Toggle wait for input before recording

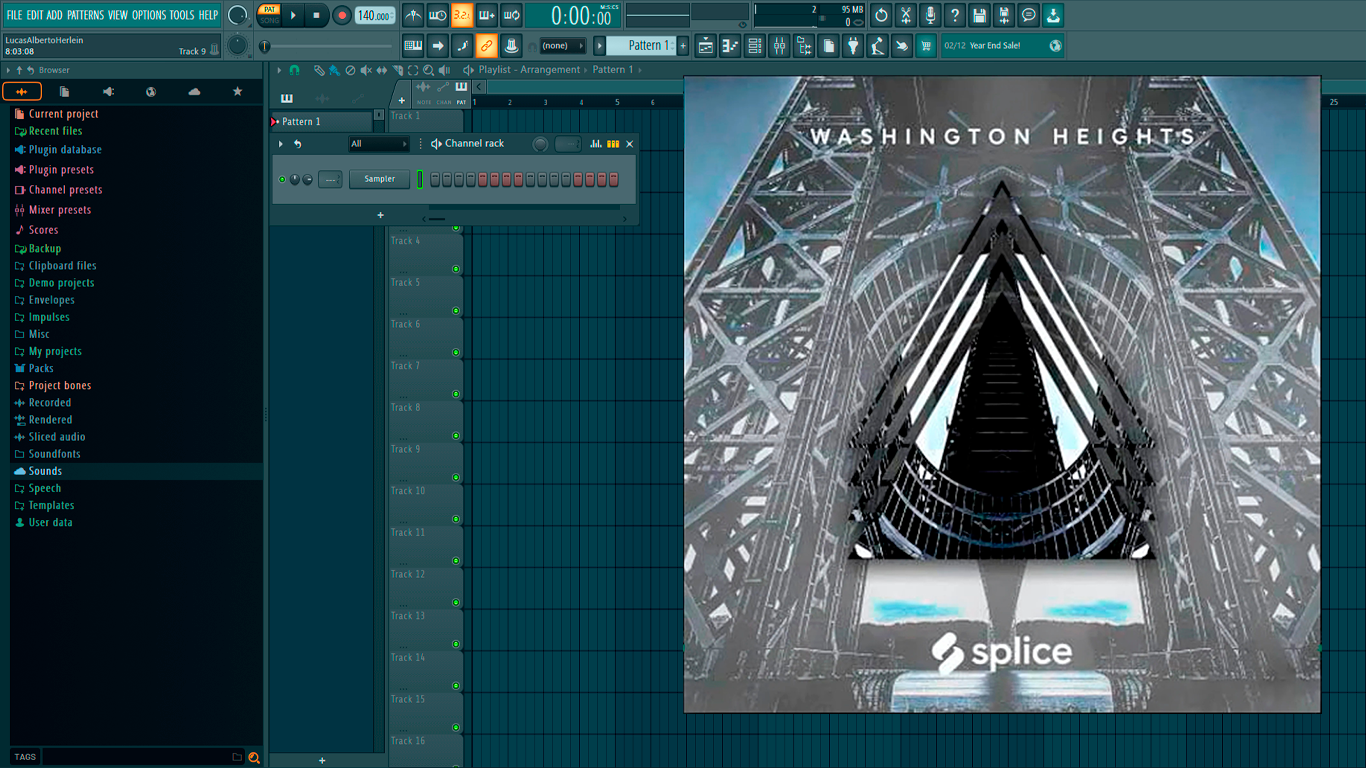click(437, 15)
